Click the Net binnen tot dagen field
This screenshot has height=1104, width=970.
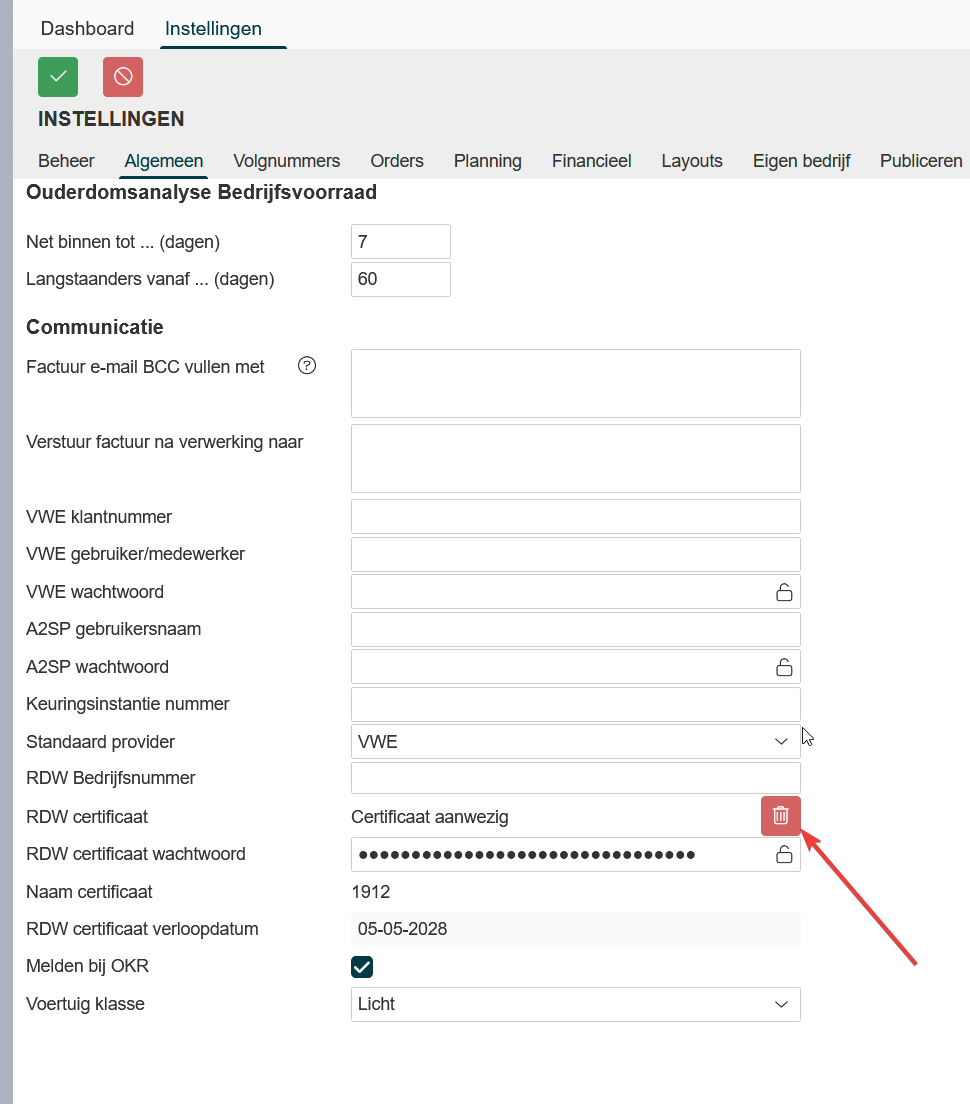pos(400,242)
